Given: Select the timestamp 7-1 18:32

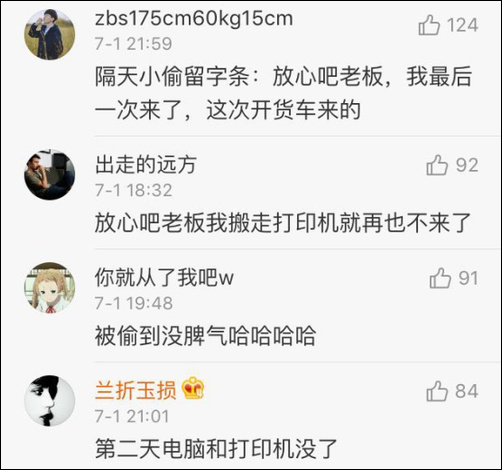Looking at the screenshot, I should tap(133, 190).
